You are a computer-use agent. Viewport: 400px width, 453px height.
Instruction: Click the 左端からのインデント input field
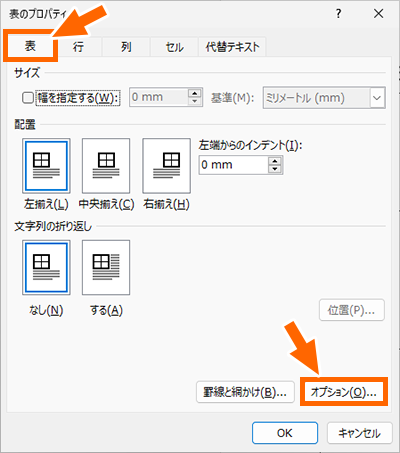click(x=234, y=165)
